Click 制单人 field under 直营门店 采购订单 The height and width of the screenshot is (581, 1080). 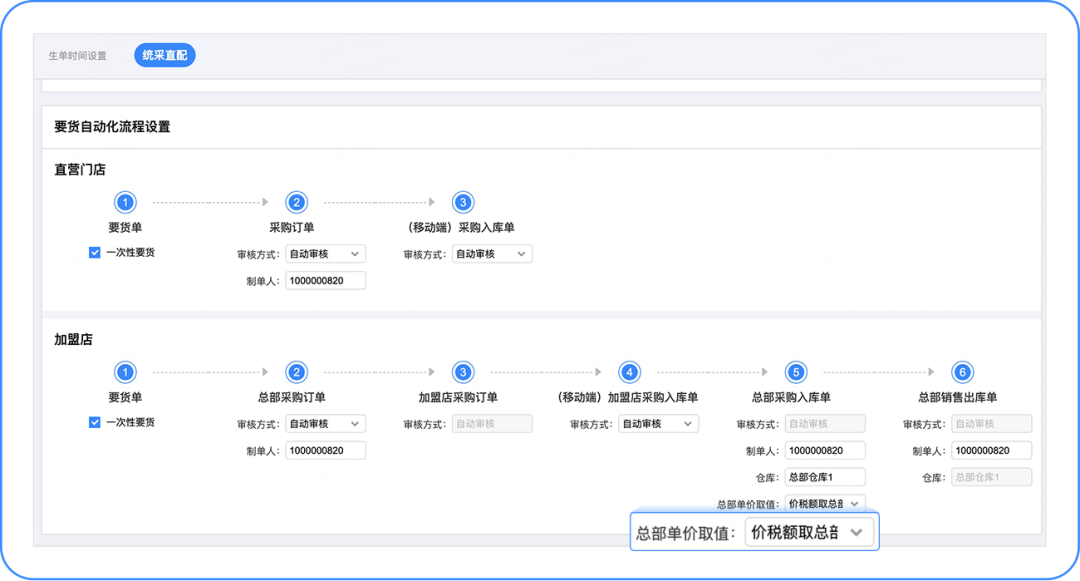(325, 281)
